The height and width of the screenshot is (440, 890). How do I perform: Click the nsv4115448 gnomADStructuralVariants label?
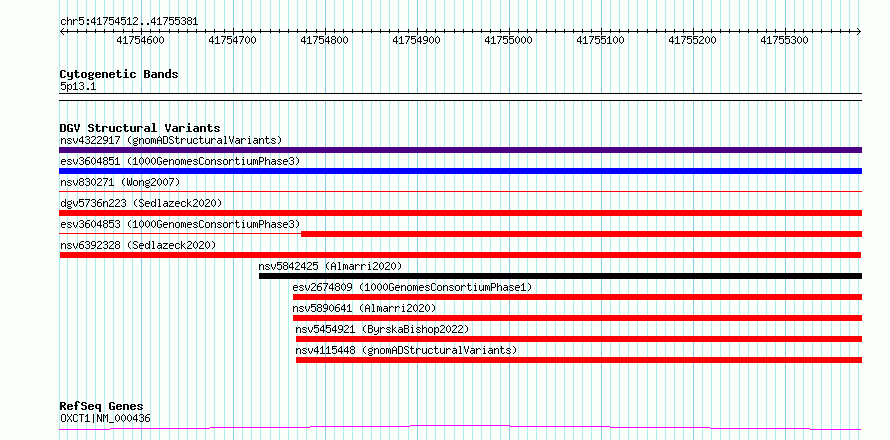406,350
